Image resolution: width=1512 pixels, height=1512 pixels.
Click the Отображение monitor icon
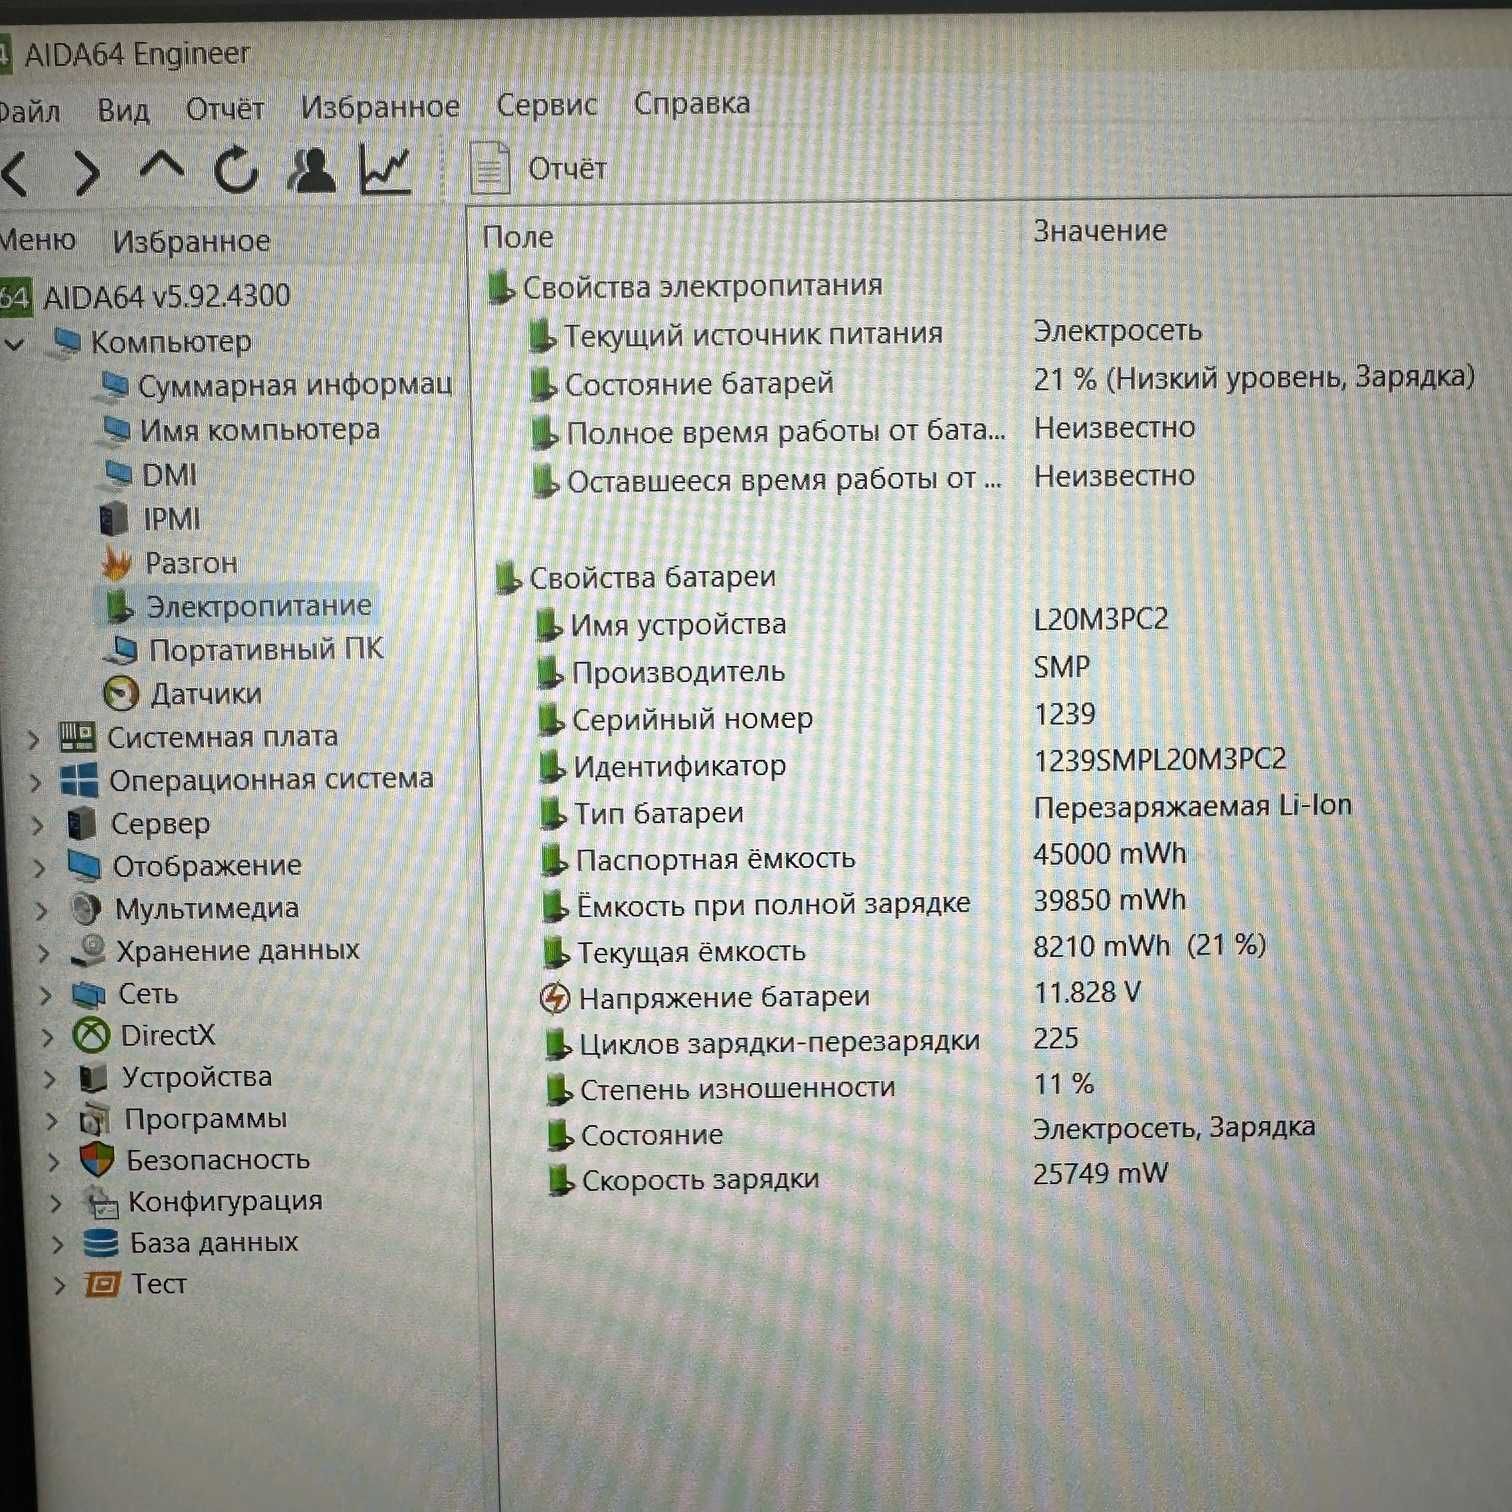pyautogui.click(x=84, y=866)
